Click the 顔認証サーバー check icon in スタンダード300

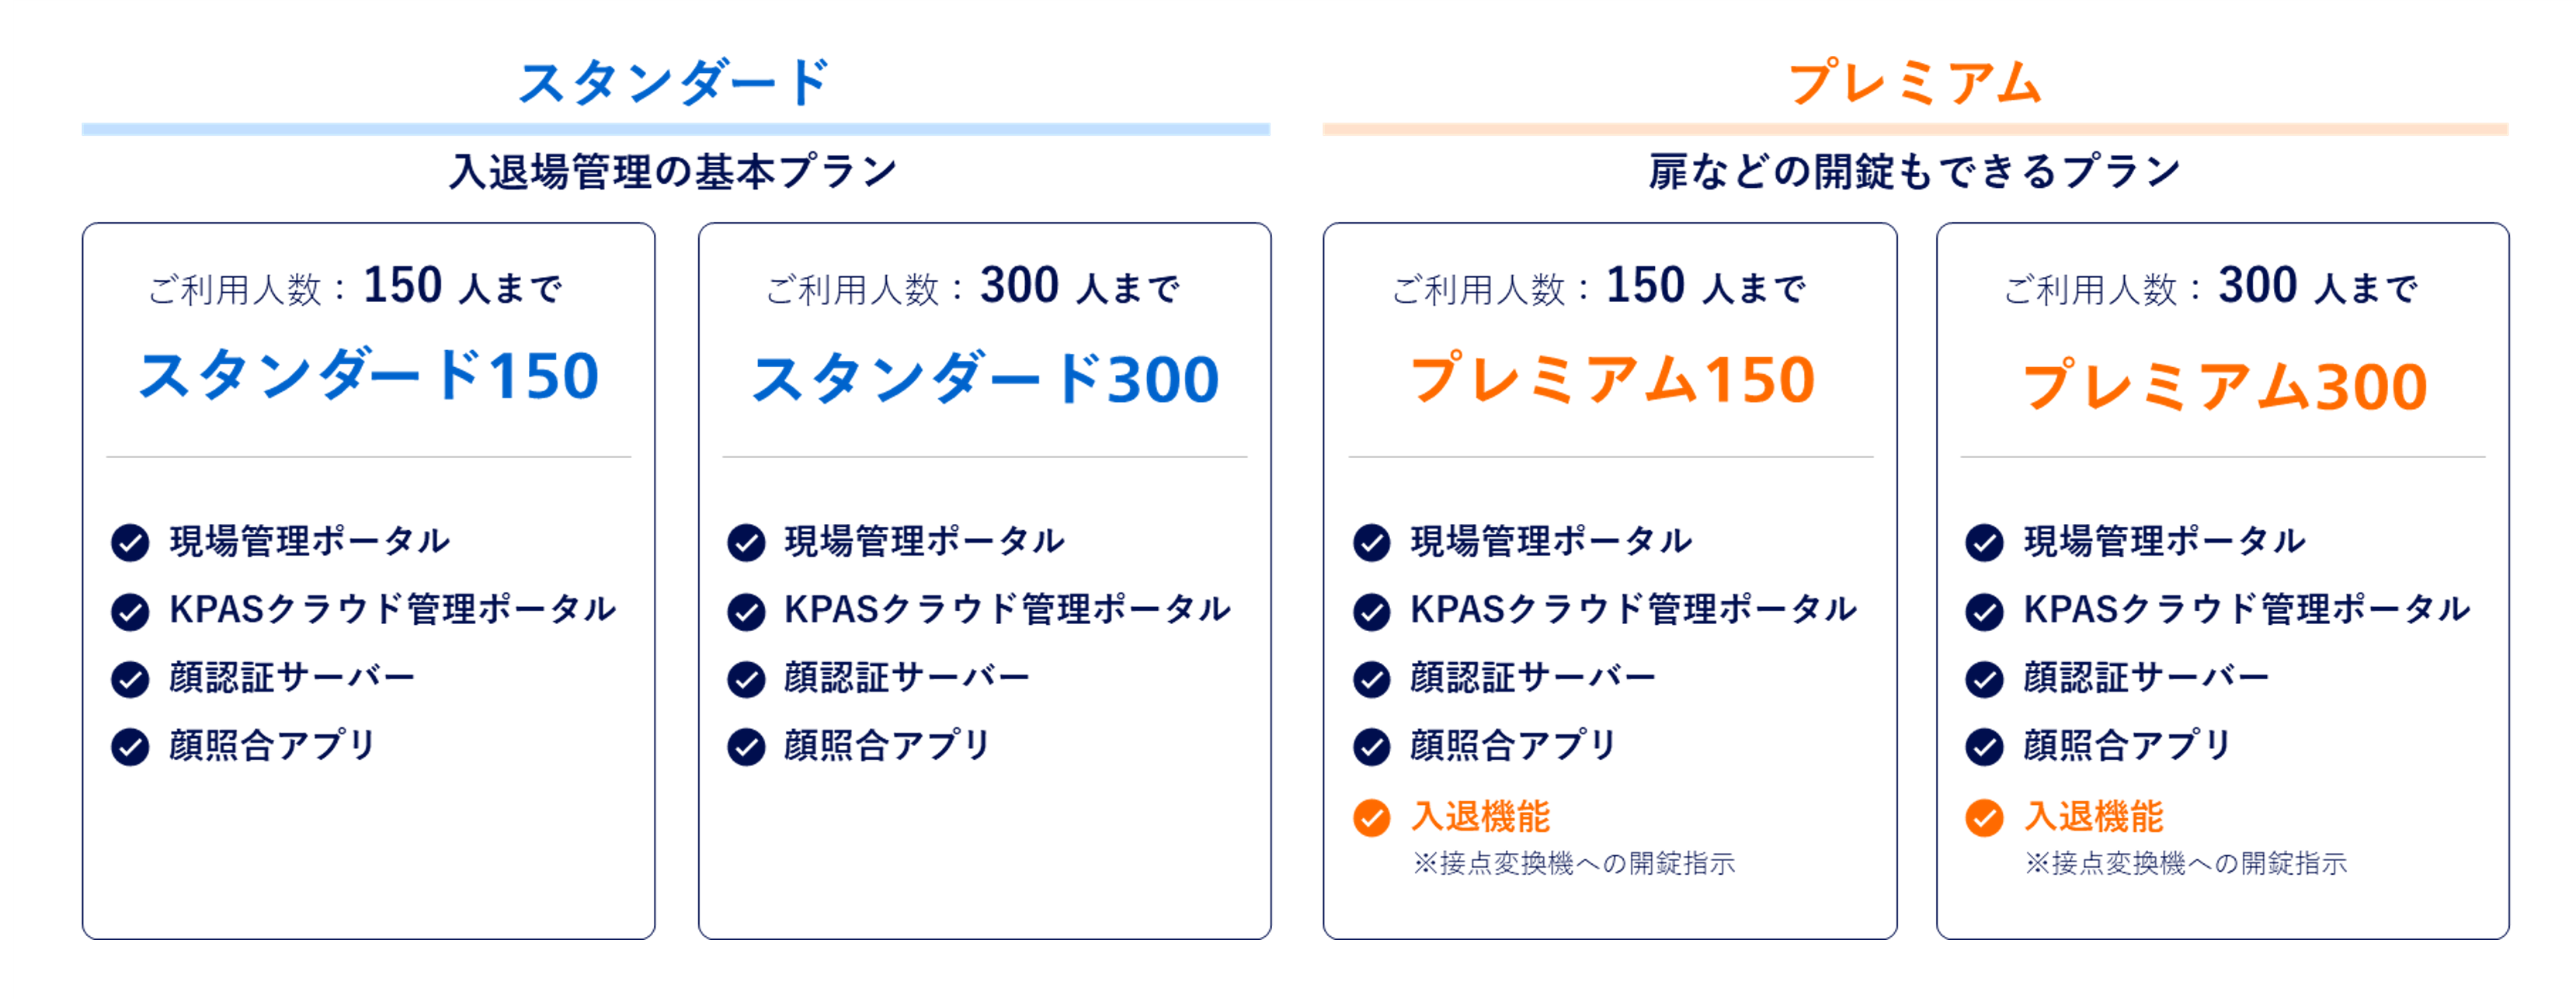coord(746,679)
